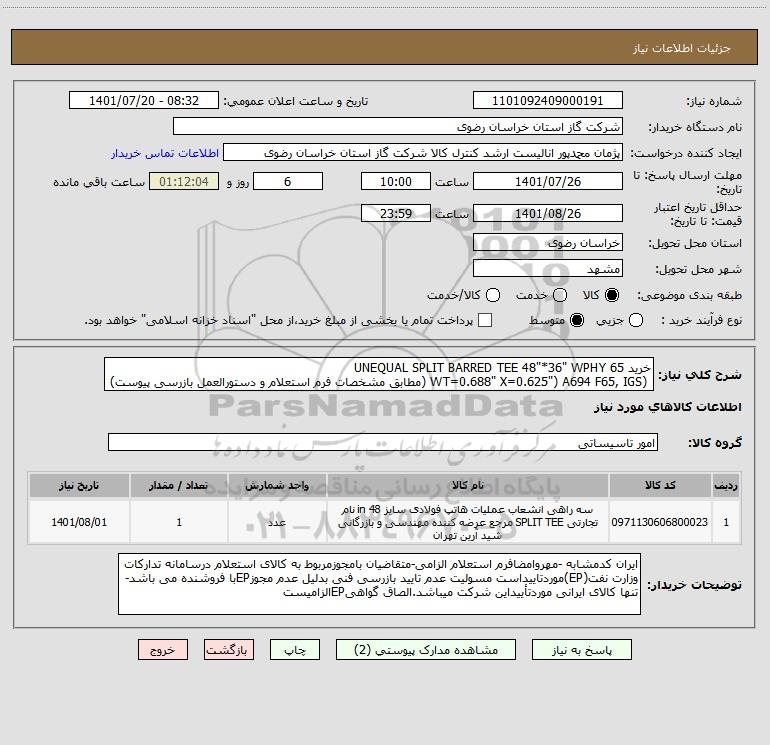Click the price validity date 1401/08/26
This screenshot has height=745, width=770.
548,213
